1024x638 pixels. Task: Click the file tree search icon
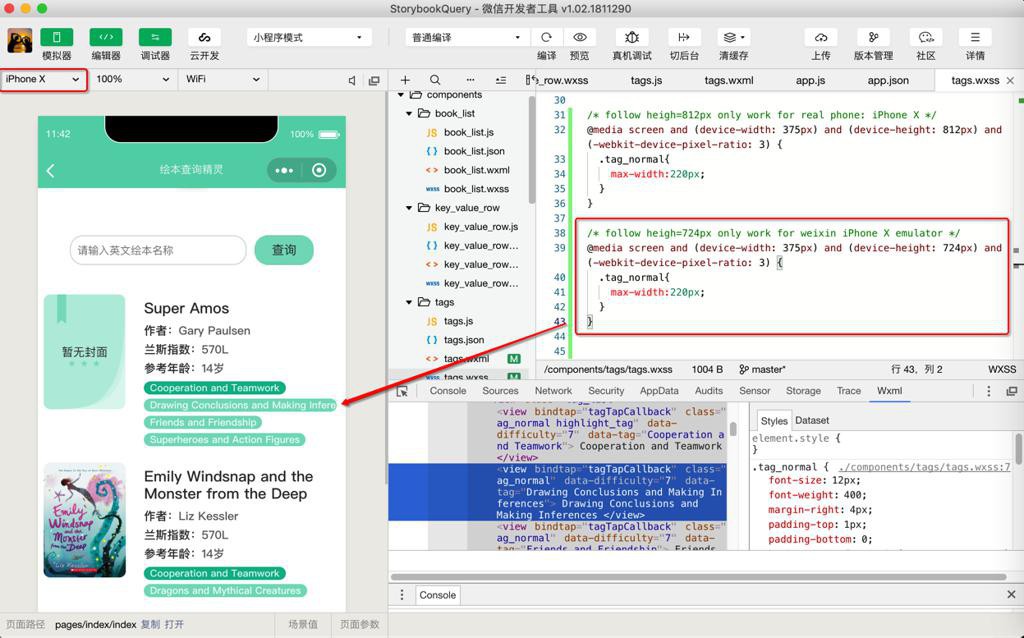pyautogui.click(x=435, y=80)
